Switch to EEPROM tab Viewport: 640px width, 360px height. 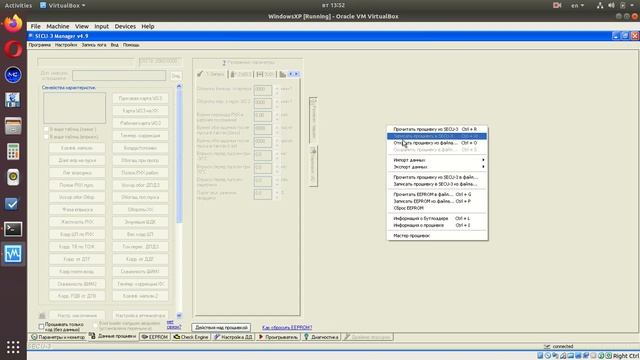[154, 337]
